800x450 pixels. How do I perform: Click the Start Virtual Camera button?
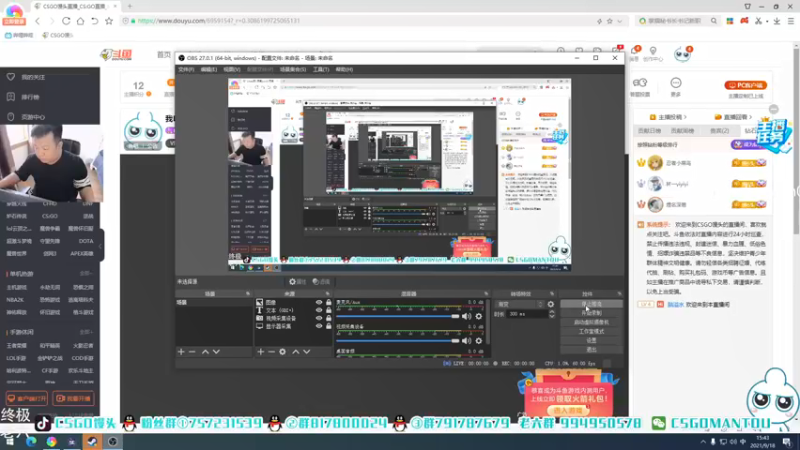point(591,322)
